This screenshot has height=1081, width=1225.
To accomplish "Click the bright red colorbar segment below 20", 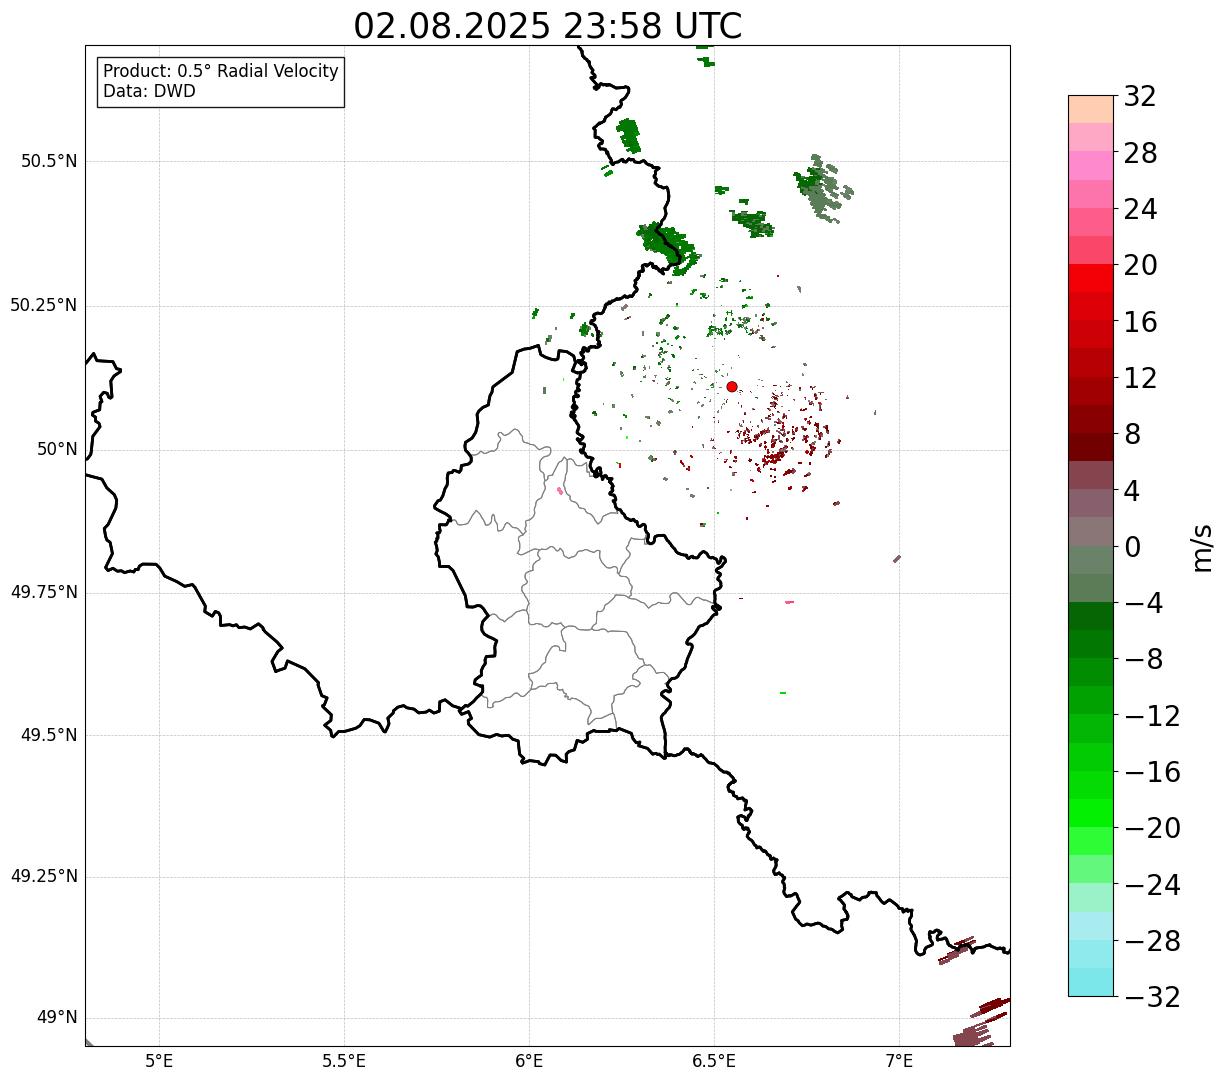I will 1091,278.
